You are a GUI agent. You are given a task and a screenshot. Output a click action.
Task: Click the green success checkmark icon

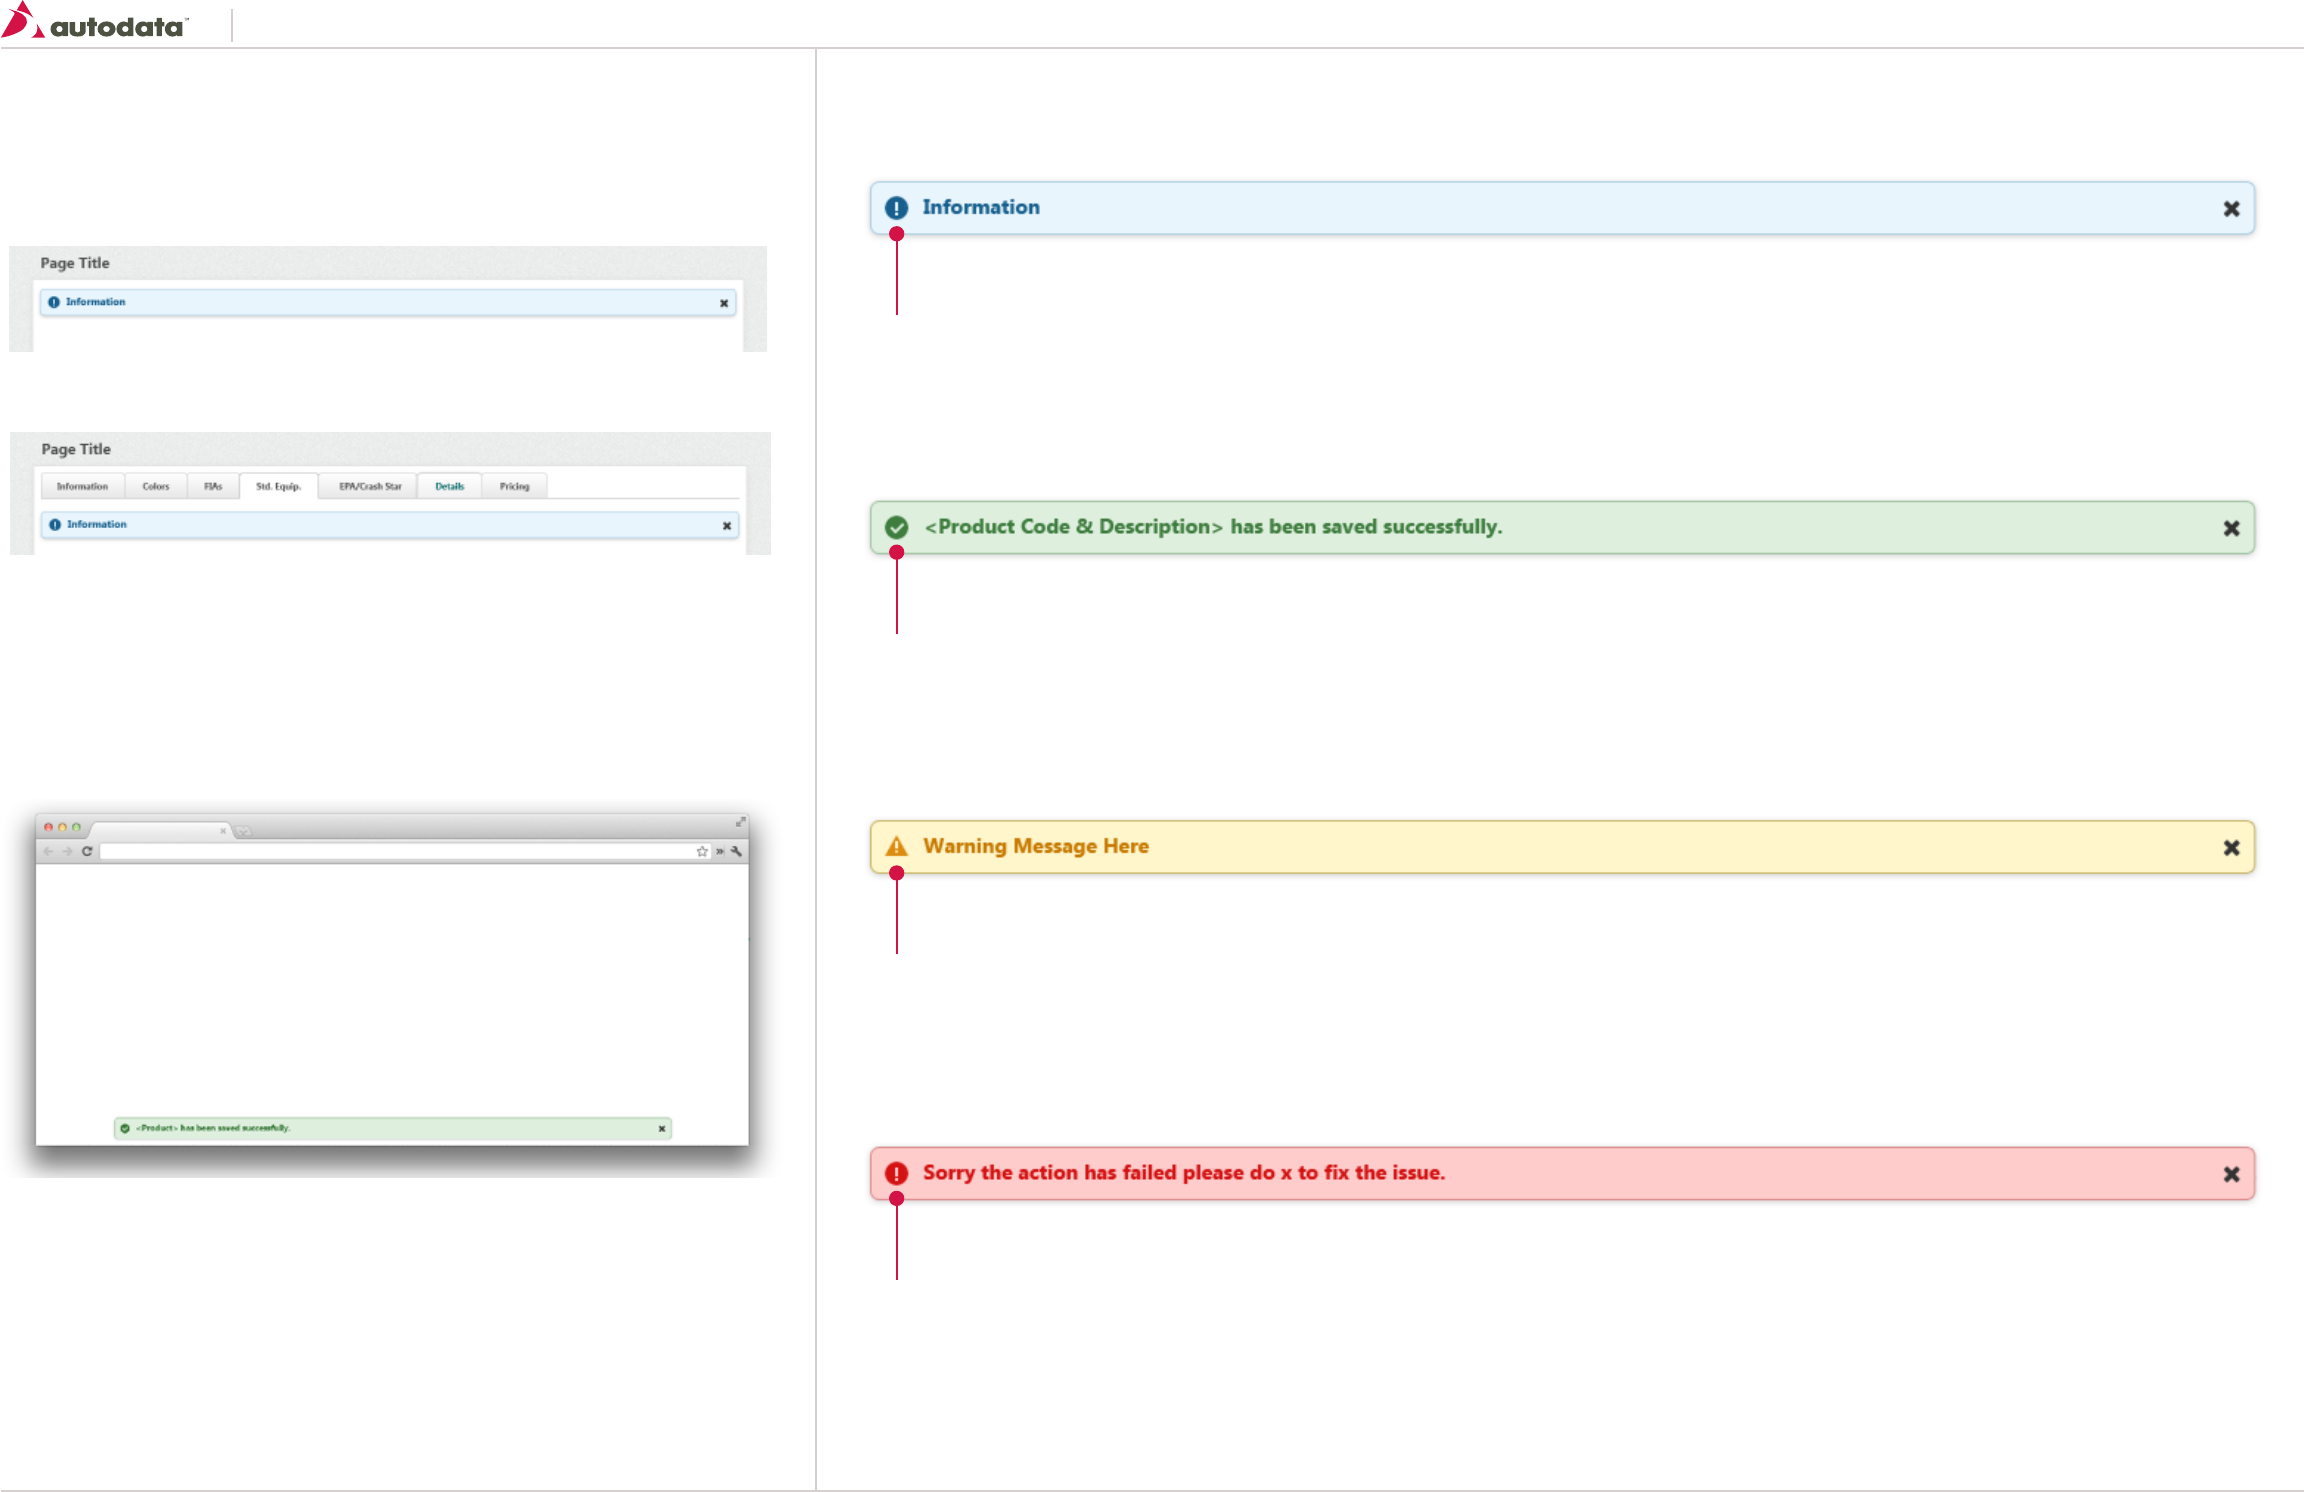pos(896,527)
